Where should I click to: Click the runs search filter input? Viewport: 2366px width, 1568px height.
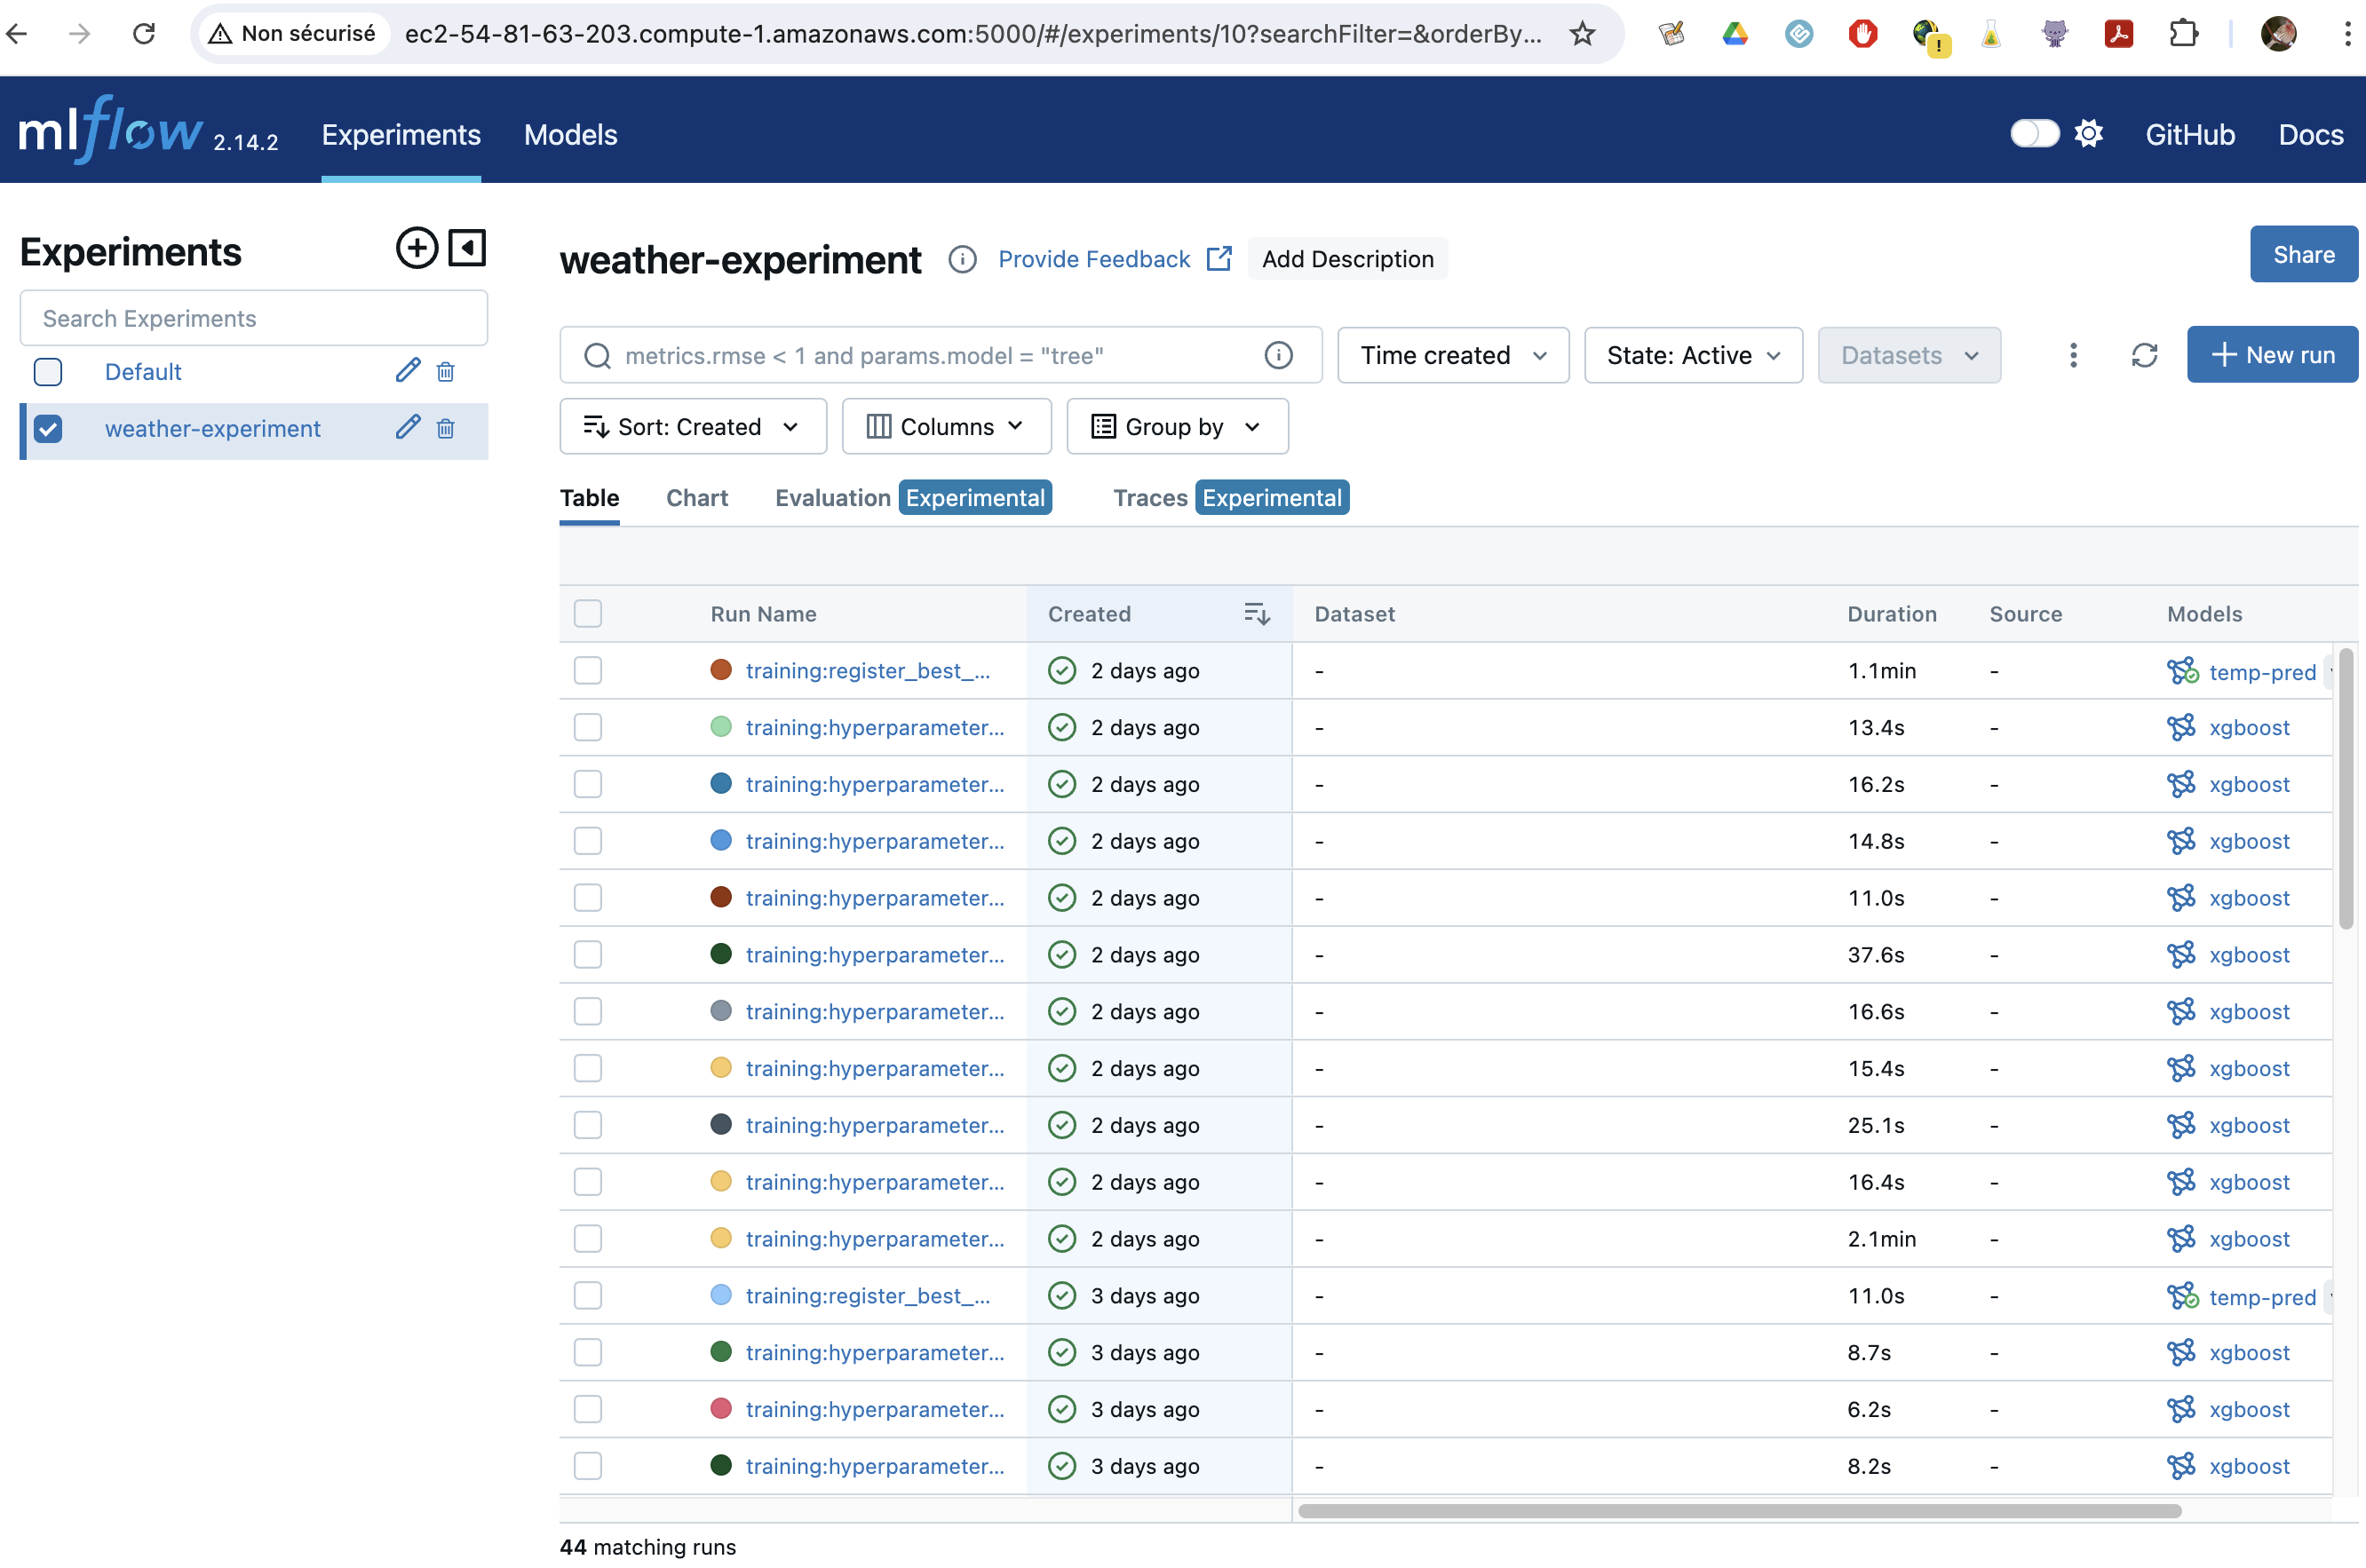coord(940,355)
